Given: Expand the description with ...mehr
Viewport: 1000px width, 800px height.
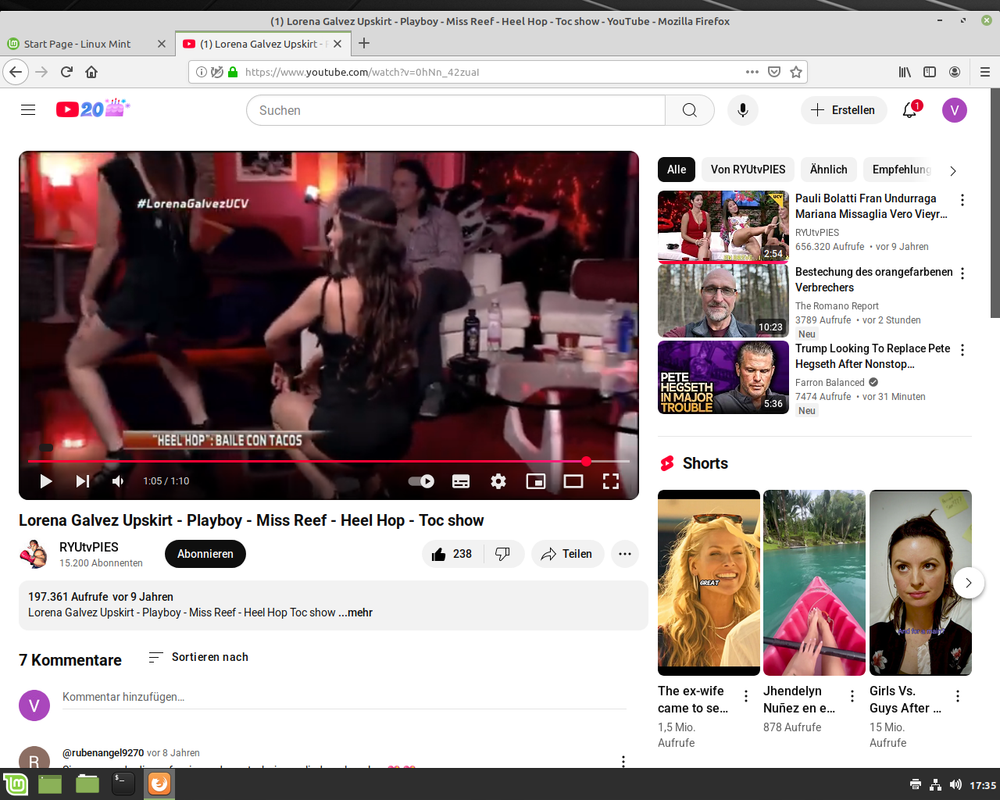Looking at the screenshot, I should [355, 612].
